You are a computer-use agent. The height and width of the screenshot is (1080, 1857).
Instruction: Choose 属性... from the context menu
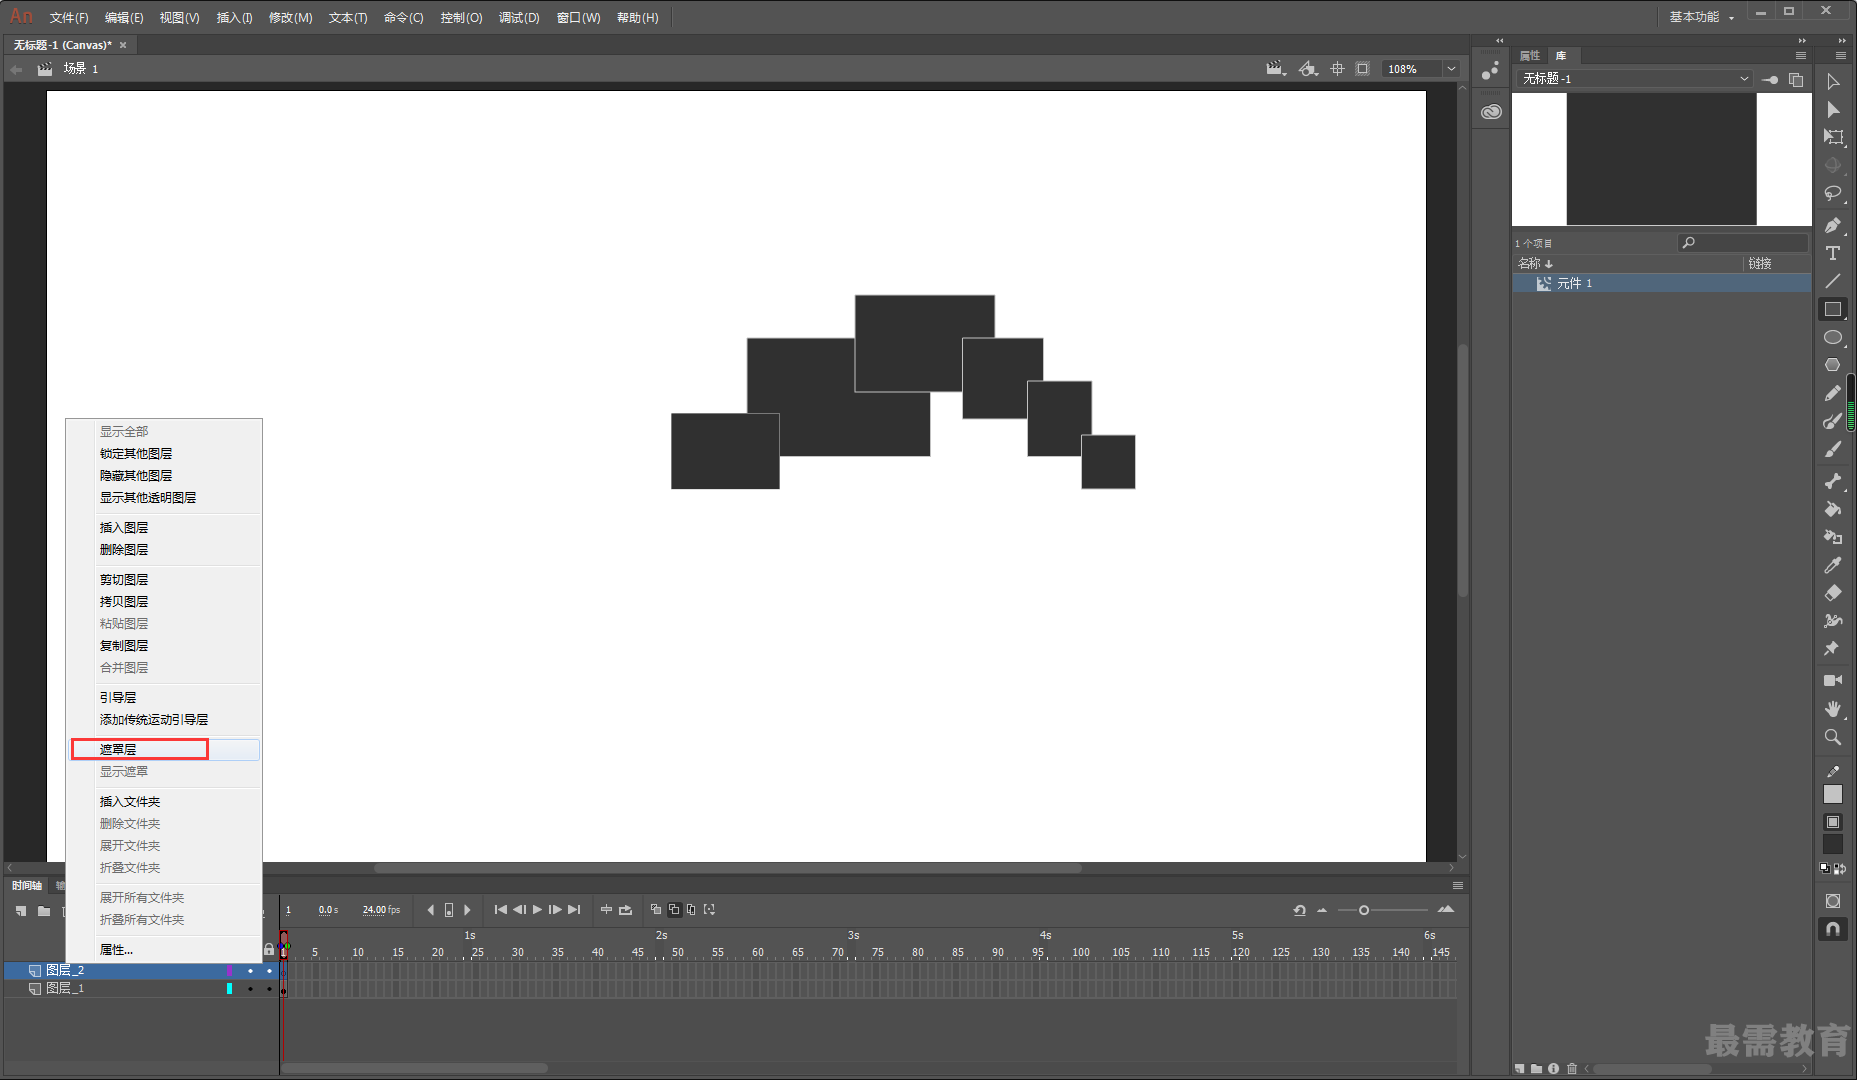point(165,950)
